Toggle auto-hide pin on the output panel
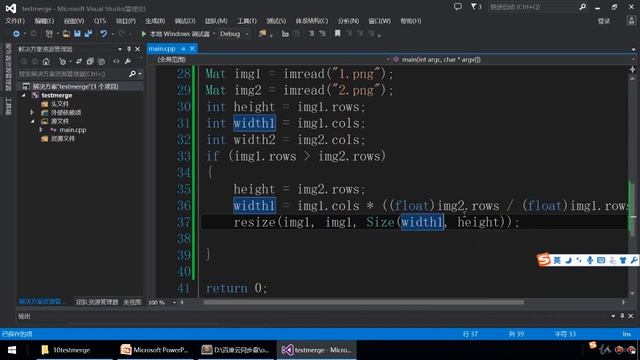The image size is (640, 360). [x=622, y=316]
